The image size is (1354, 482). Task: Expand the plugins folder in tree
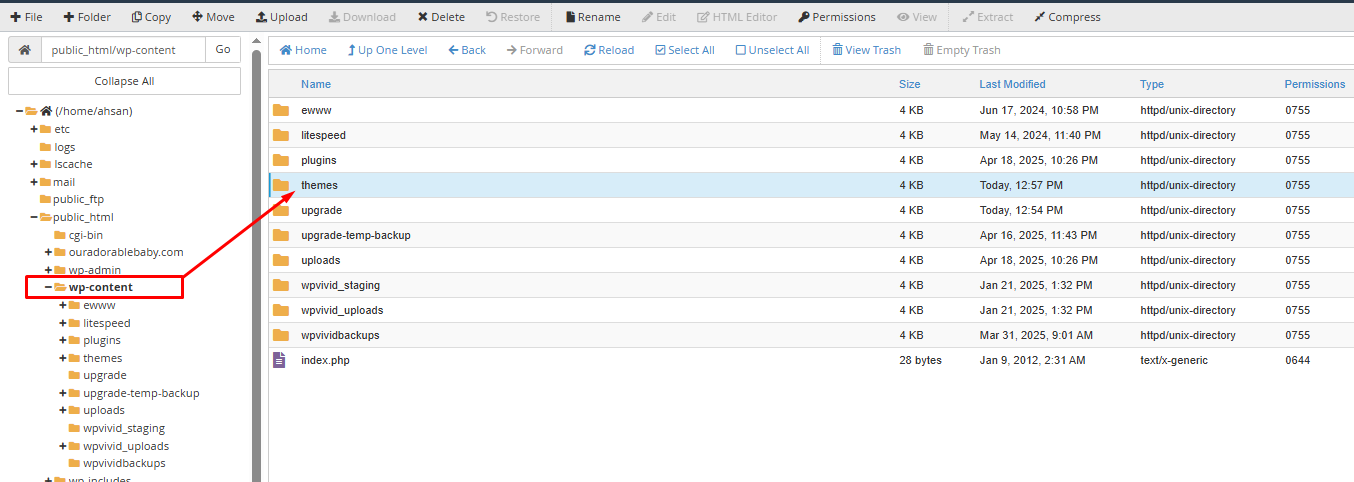(x=63, y=341)
